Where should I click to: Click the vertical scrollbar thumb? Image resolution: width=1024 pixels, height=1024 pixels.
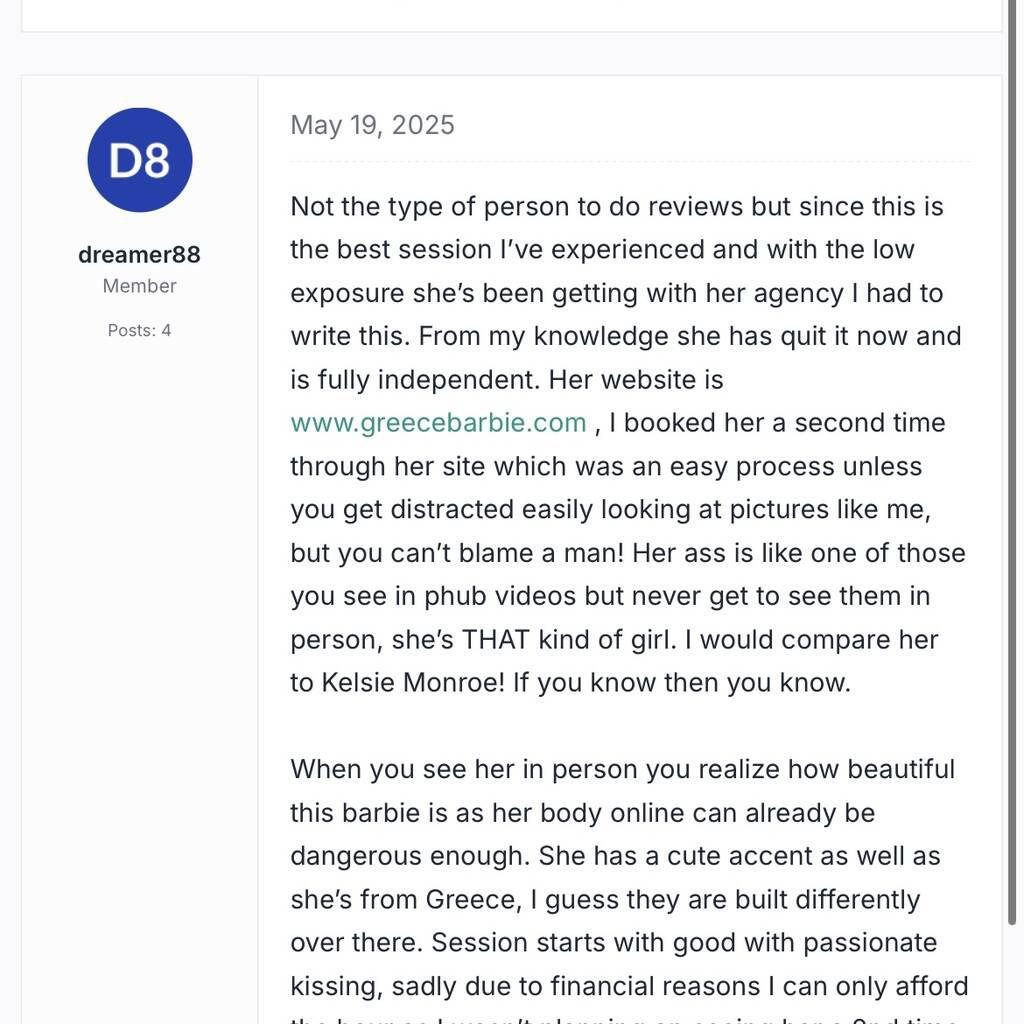coord(1012,450)
